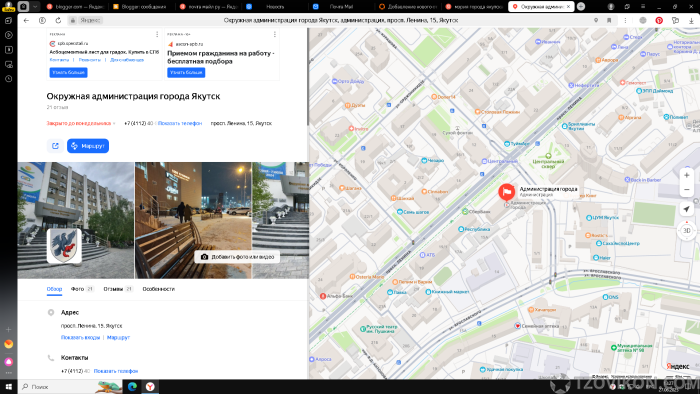Screen dimensions: 700x394
Task: Click the red Администрация города map marker
Action: pos(506,192)
